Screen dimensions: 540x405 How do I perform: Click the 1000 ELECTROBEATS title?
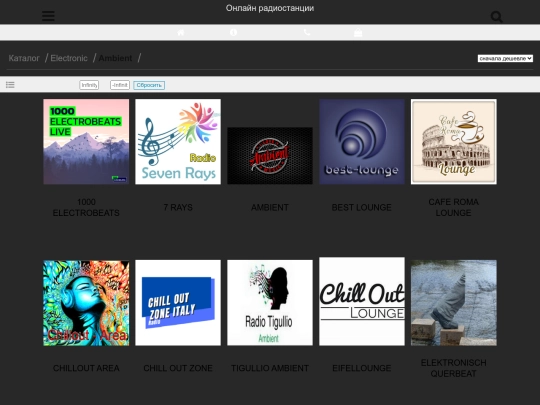(x=86, y=207)
